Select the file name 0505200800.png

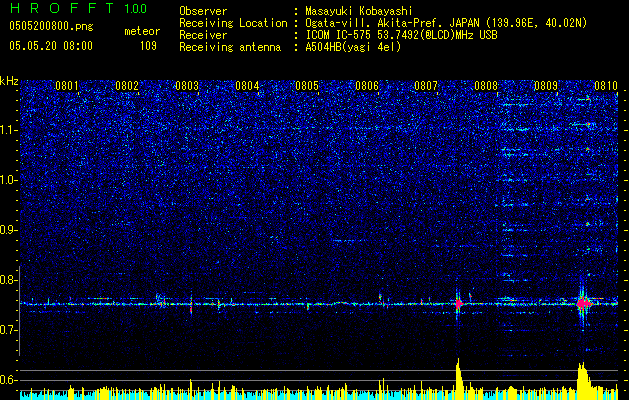pos(51,26)
